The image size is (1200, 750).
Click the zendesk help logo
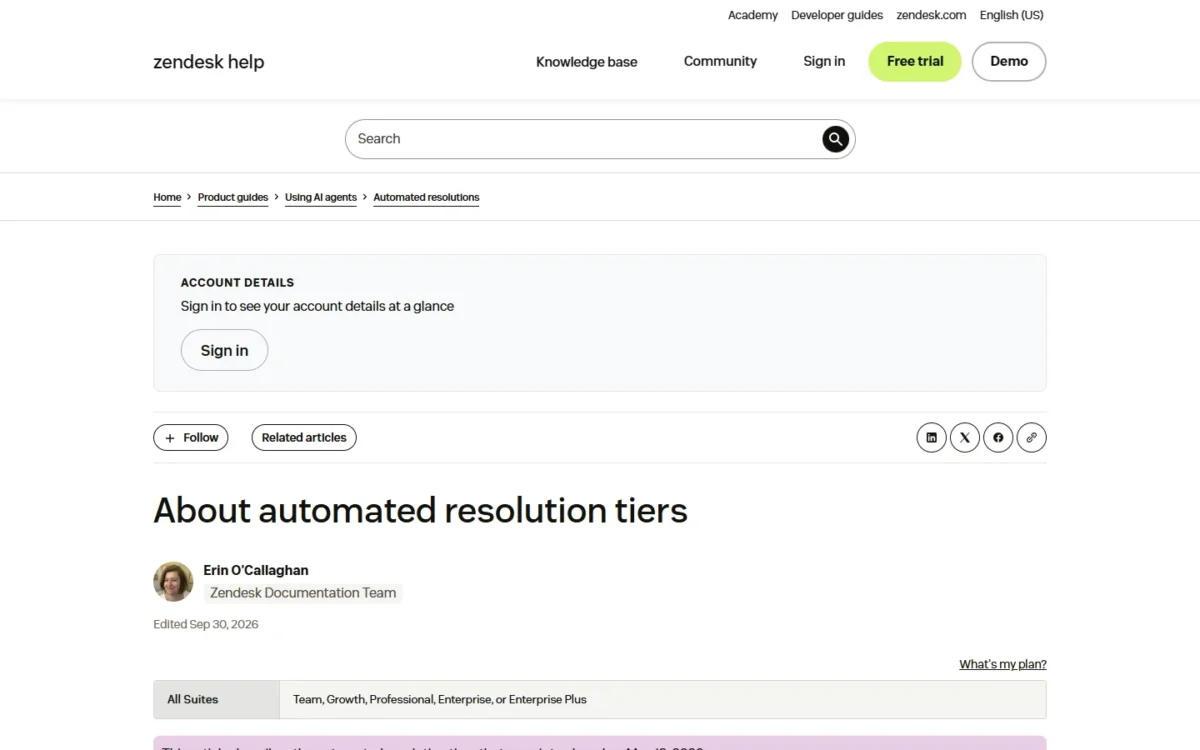[x=209, y=62]
